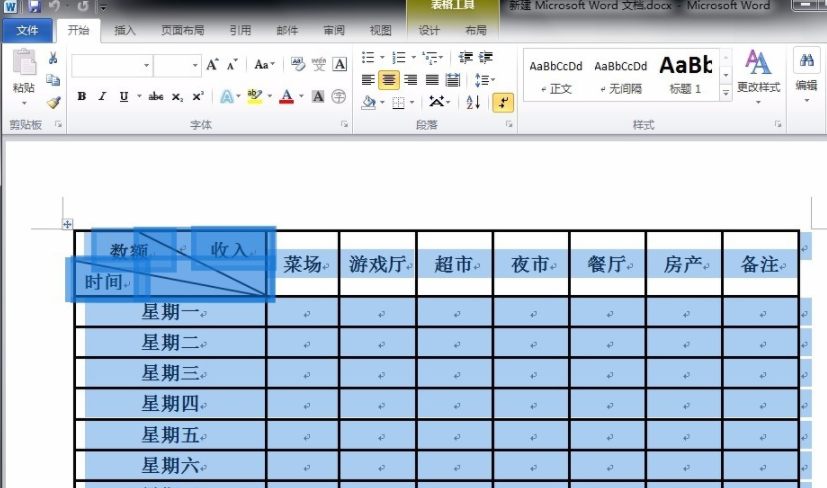The width and height of the screenshot is (827, 488).
Task: Click the Text Effects glowing A icon
Action: (227, 96)
